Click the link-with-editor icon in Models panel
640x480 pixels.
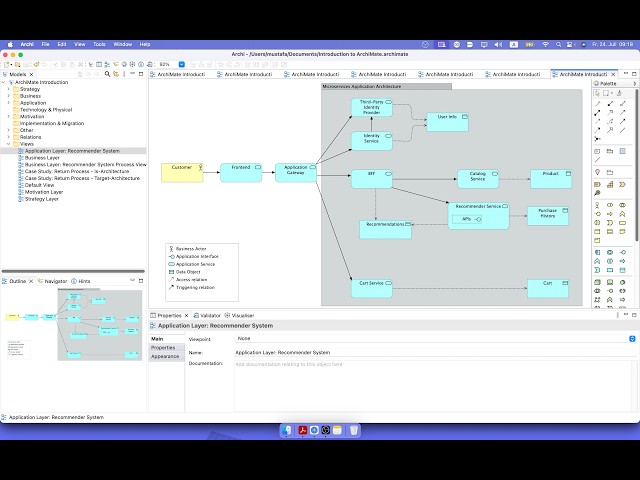[116, 74]
